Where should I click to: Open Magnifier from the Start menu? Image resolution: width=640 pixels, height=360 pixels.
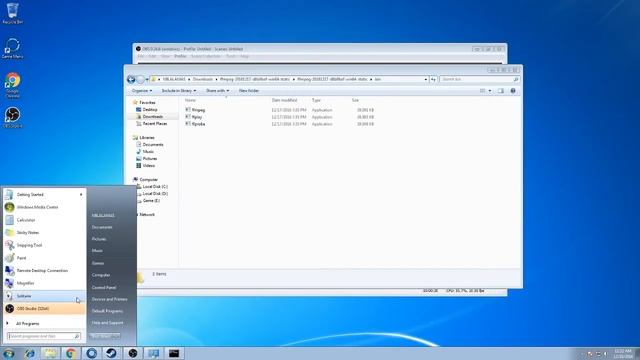tap(44, 283)
